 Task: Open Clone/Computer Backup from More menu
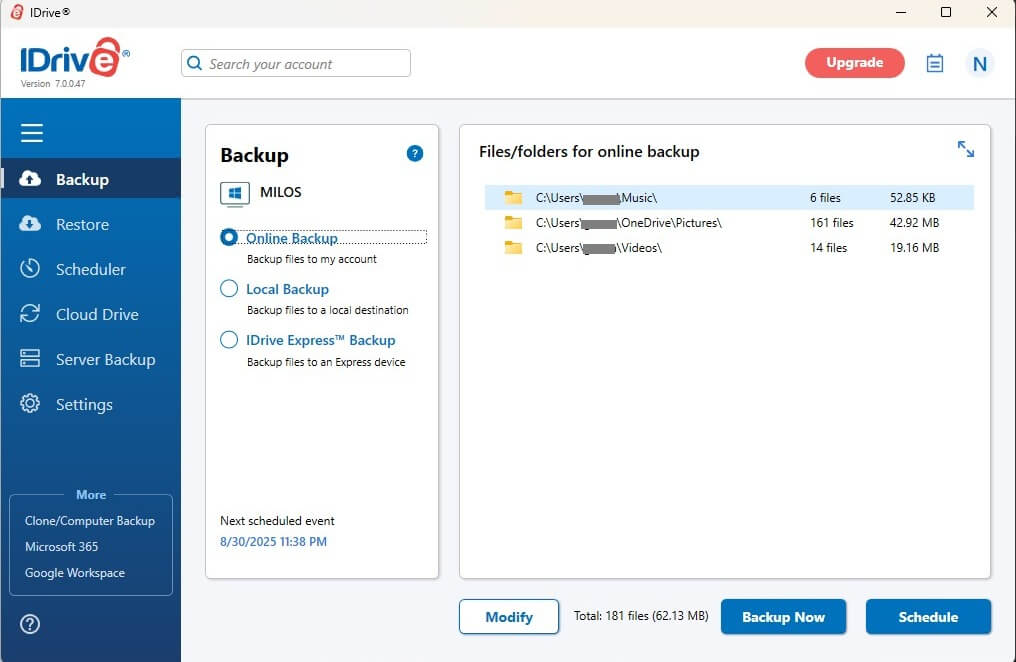[91, 520]
